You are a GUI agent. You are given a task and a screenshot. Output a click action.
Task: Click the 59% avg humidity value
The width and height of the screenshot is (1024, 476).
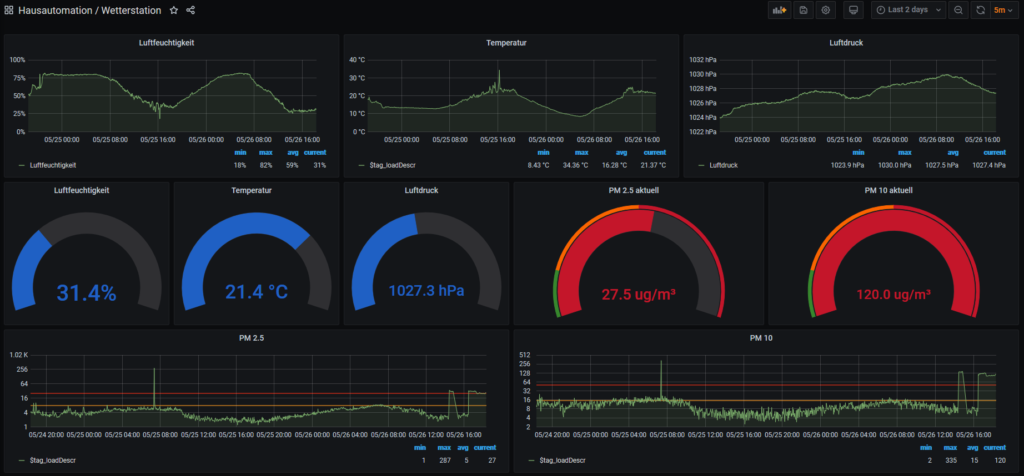click(x=292, y=165)
